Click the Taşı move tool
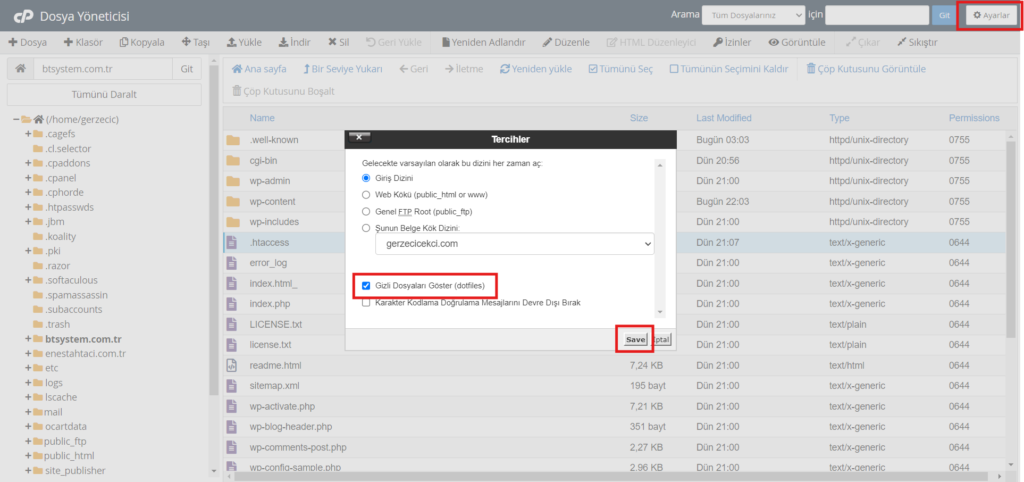The height and width of the screenshot is (482, 1024). (x=196, y=42)
